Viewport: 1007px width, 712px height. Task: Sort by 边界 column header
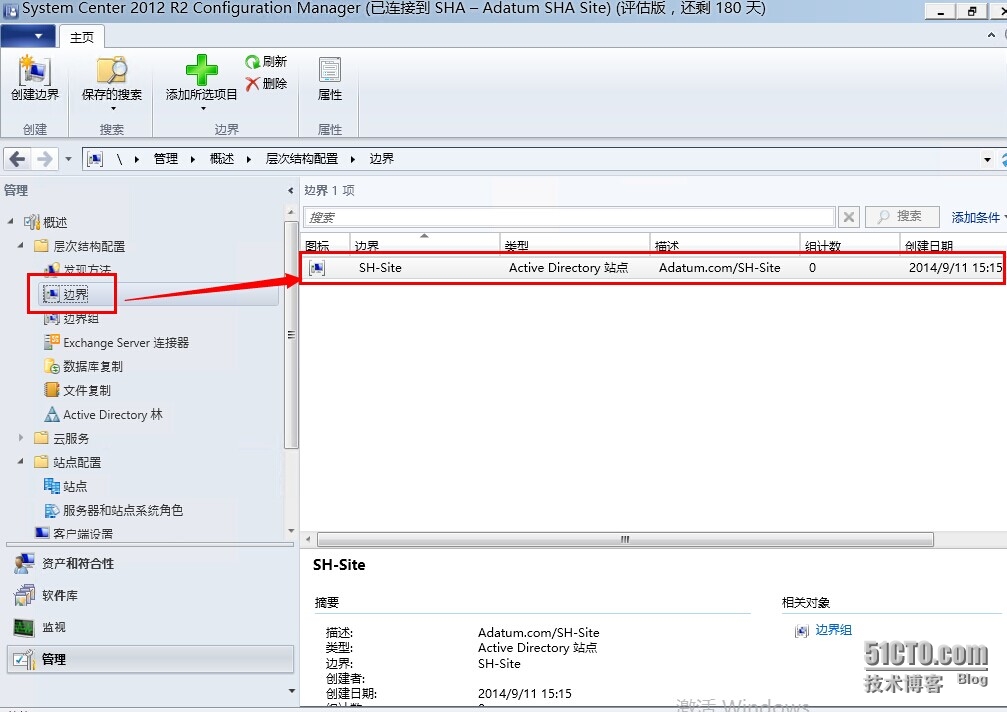[x=424, y=244]
